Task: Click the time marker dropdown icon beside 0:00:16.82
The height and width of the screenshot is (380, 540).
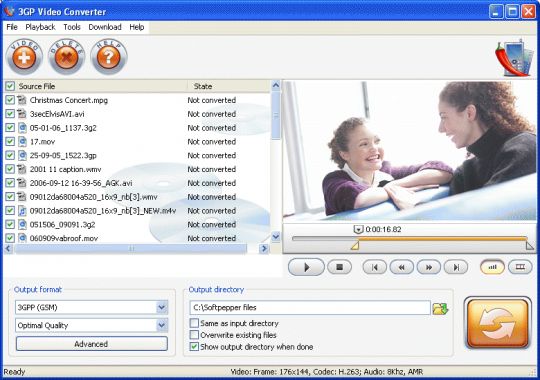Action: [358, 229]
